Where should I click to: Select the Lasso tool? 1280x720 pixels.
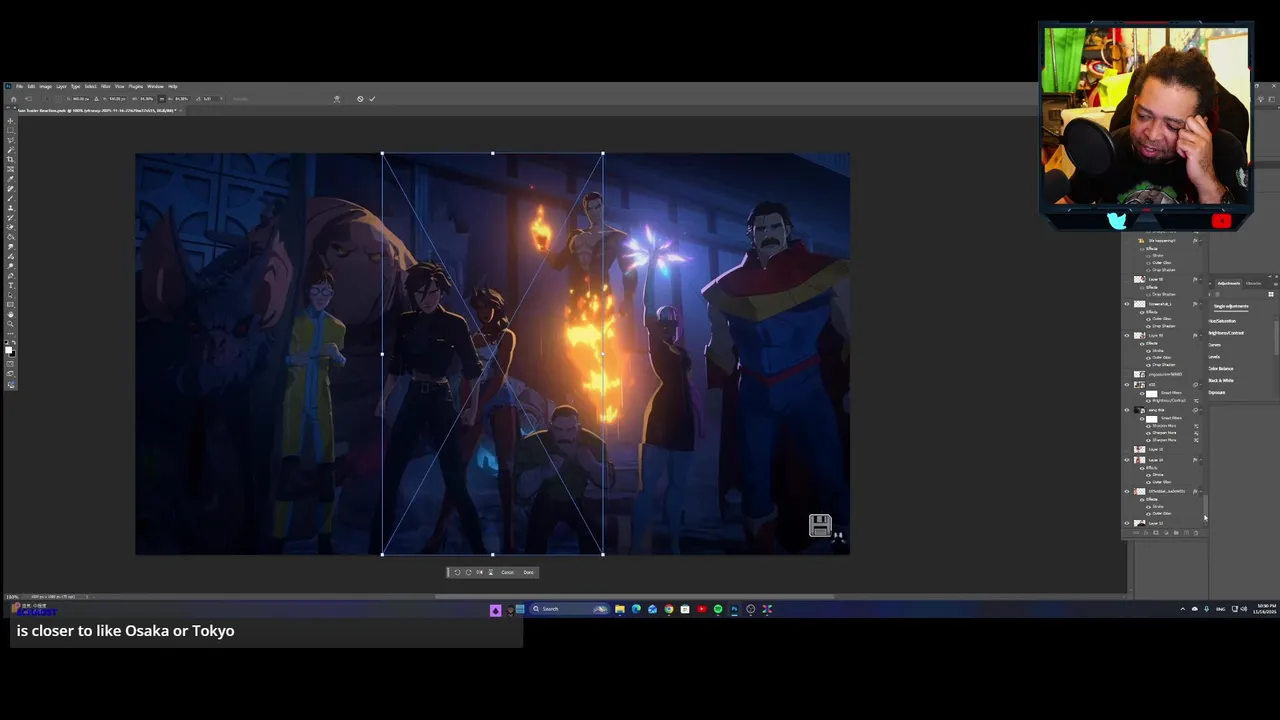pyautogui.click(x=10, y=140)
